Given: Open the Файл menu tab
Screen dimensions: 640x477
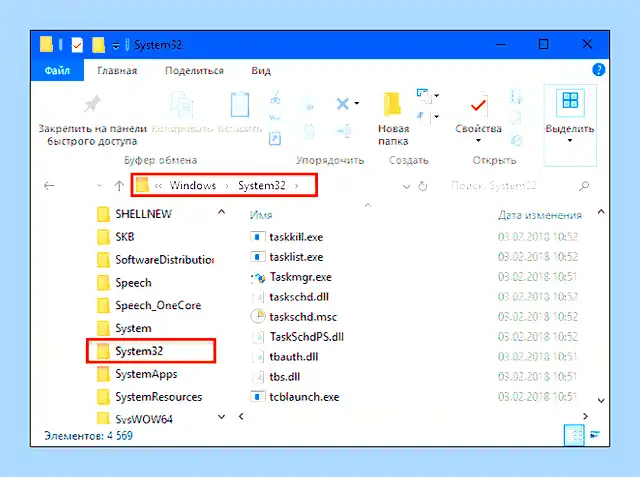Looking at the screenshot, I should coord(57,71).
